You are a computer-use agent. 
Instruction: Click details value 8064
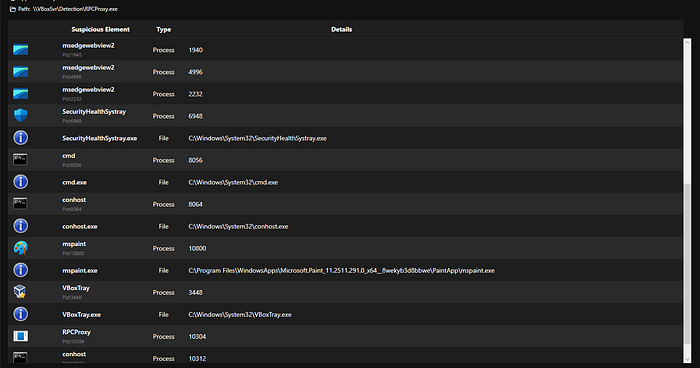tap(196, 205)
